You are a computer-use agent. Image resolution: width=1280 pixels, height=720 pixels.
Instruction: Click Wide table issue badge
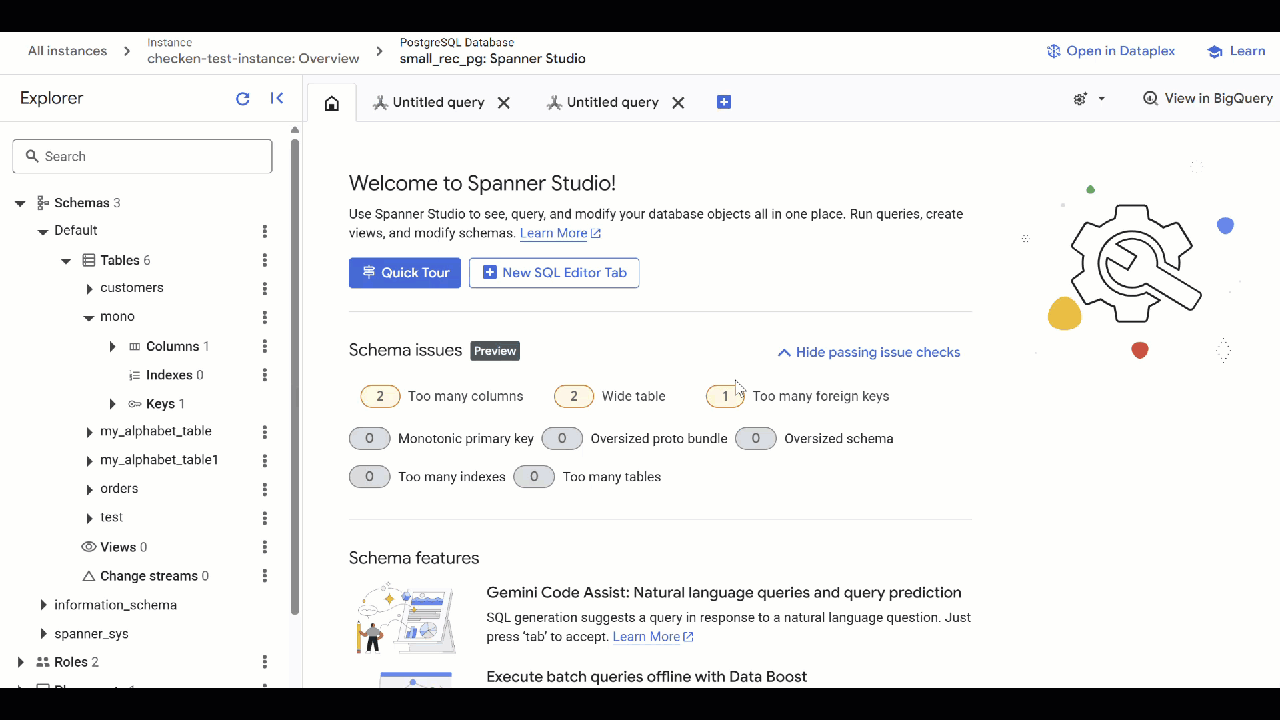pos(574,396)
